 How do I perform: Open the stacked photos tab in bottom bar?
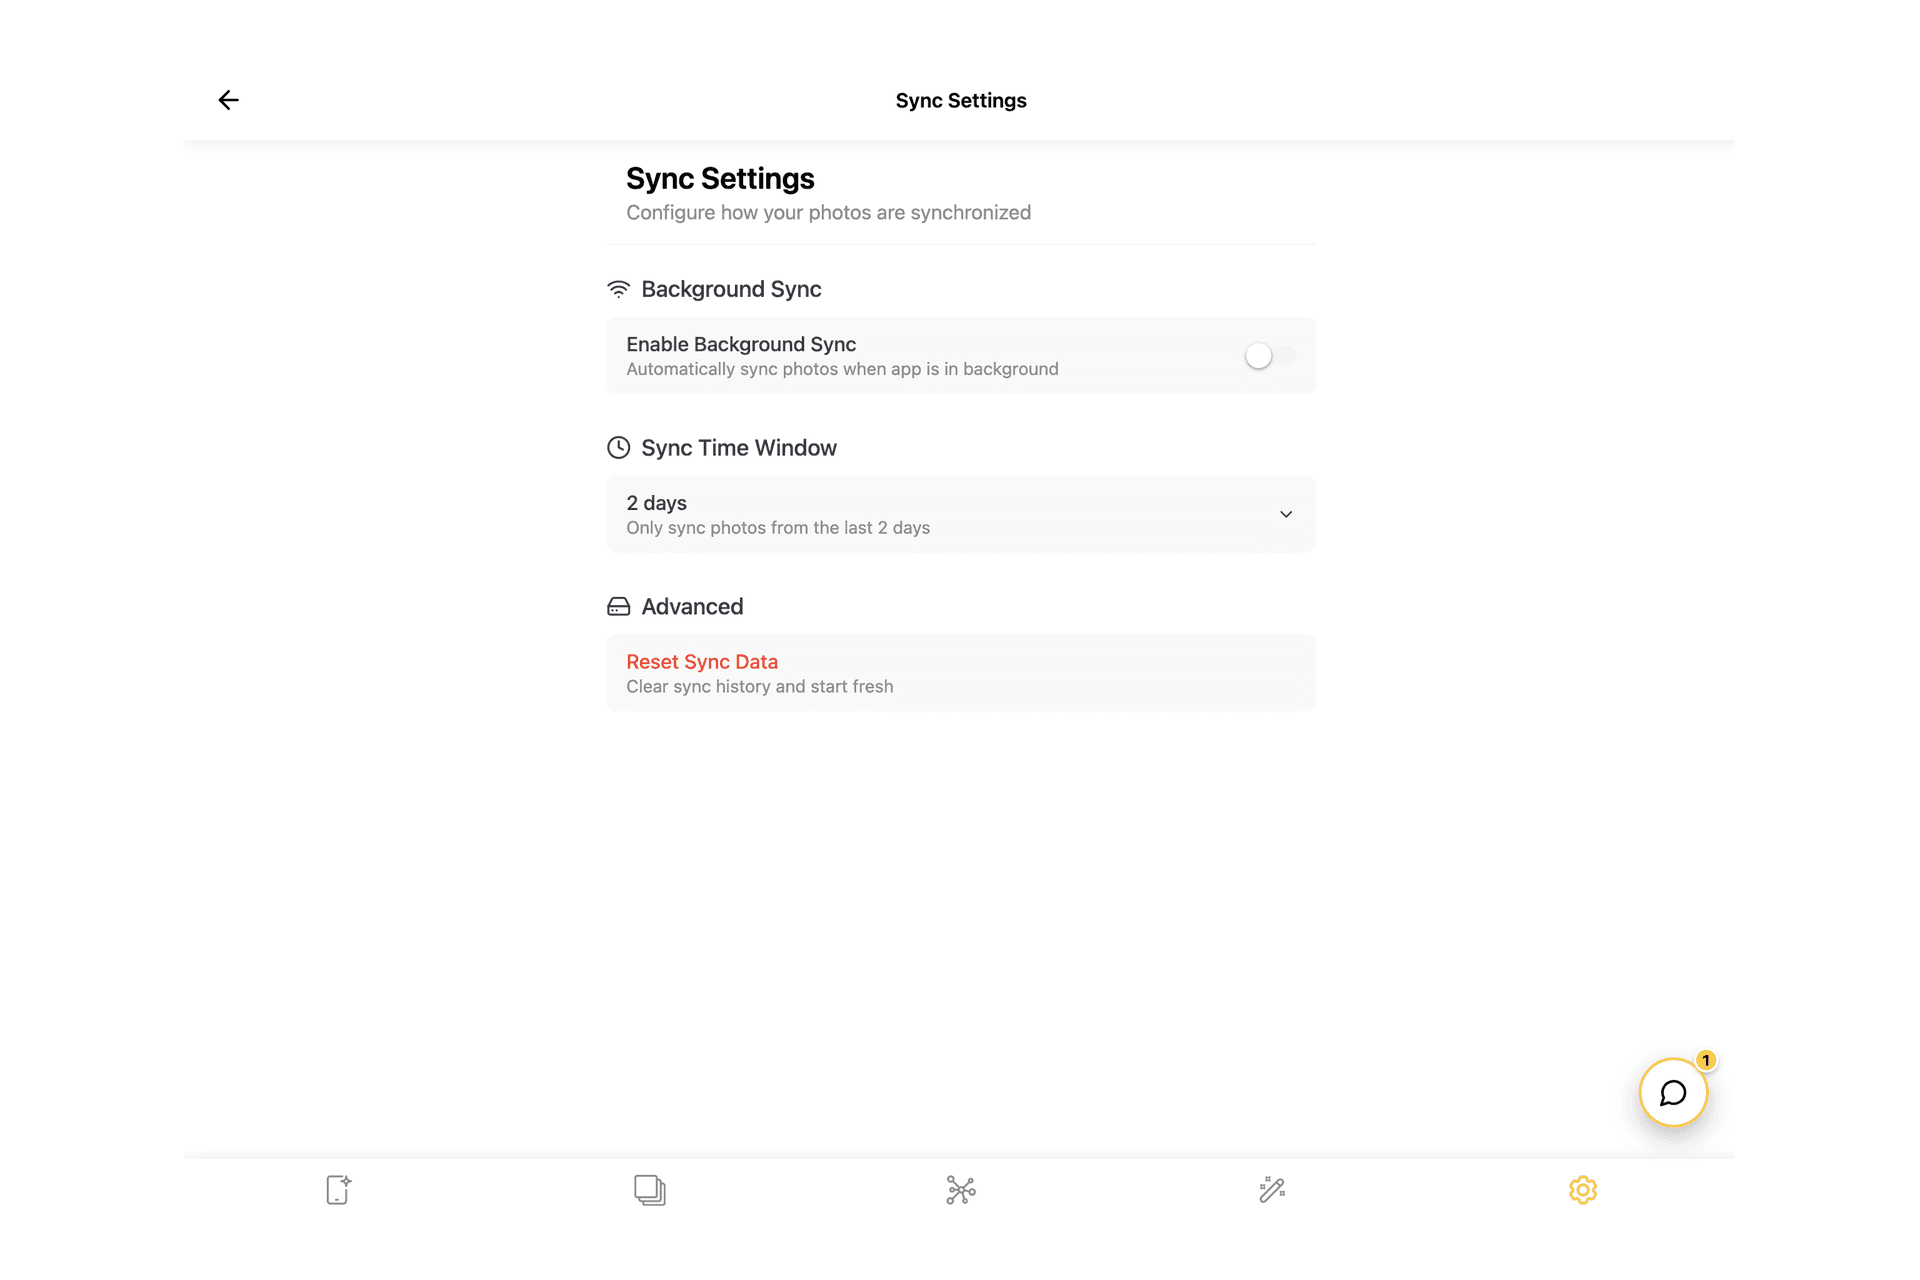pyautogui.click(x=649, y=1190)
